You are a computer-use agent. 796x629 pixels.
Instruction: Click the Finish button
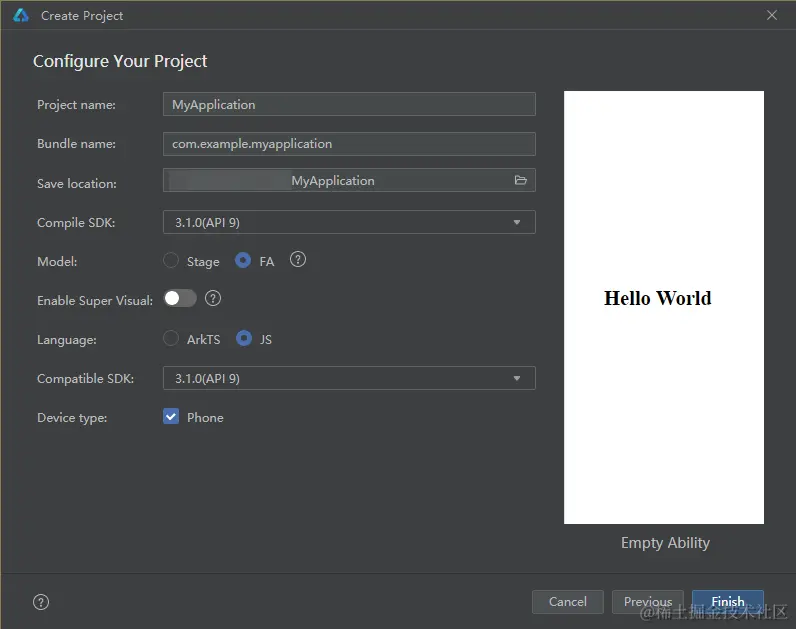click(728, 602)
